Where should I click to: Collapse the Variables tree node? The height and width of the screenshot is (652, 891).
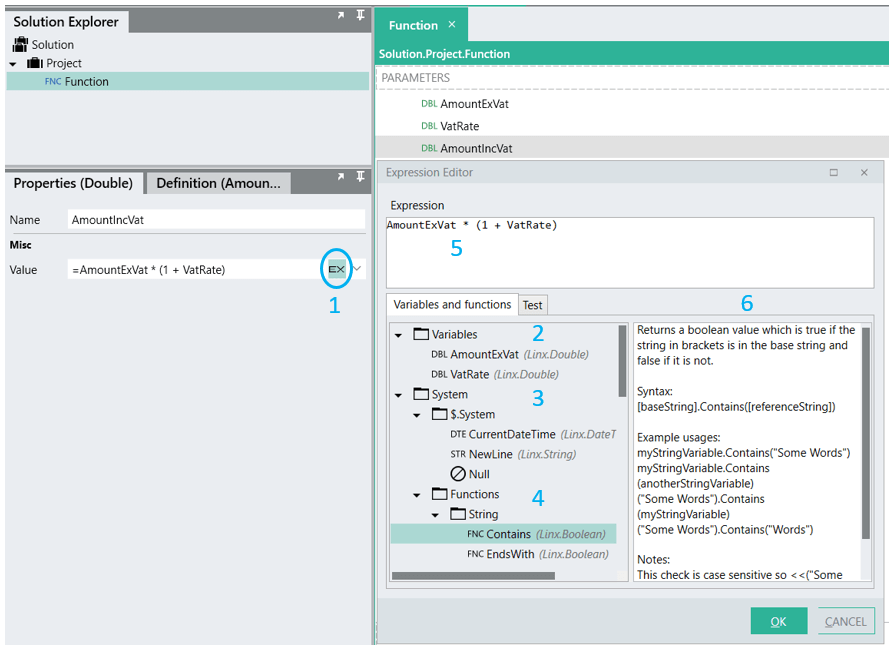point(398,335)
